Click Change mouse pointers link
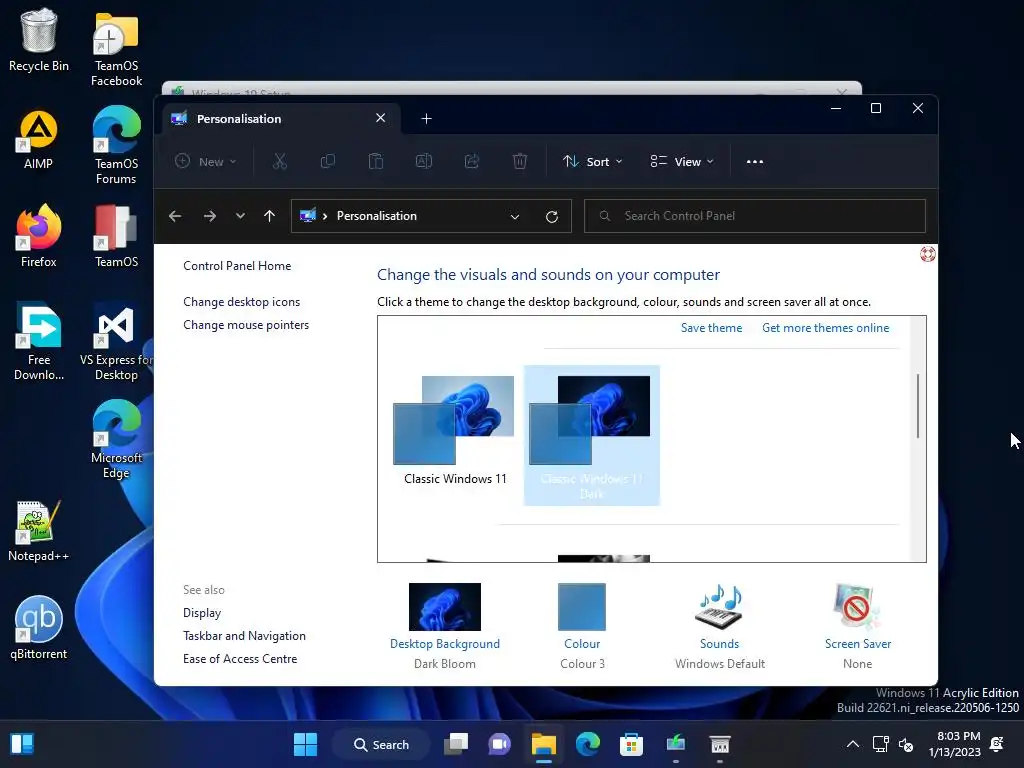This screenshot has height=768, width=1024. [246, 325]
